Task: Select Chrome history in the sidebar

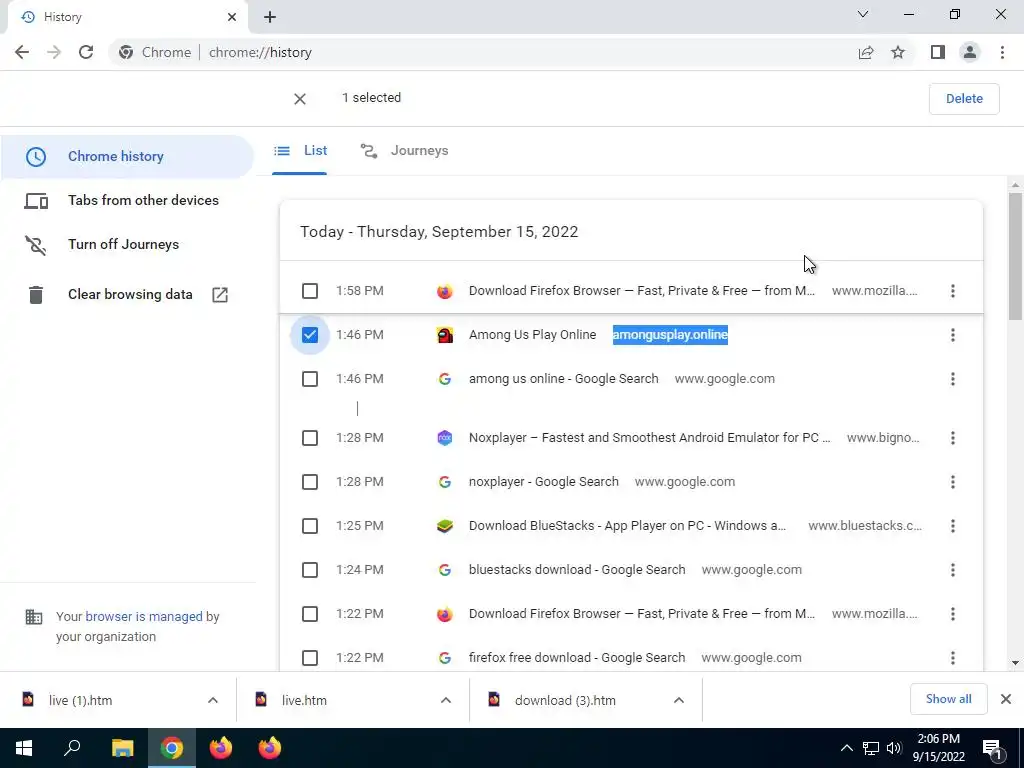Action: coord(127,157)
